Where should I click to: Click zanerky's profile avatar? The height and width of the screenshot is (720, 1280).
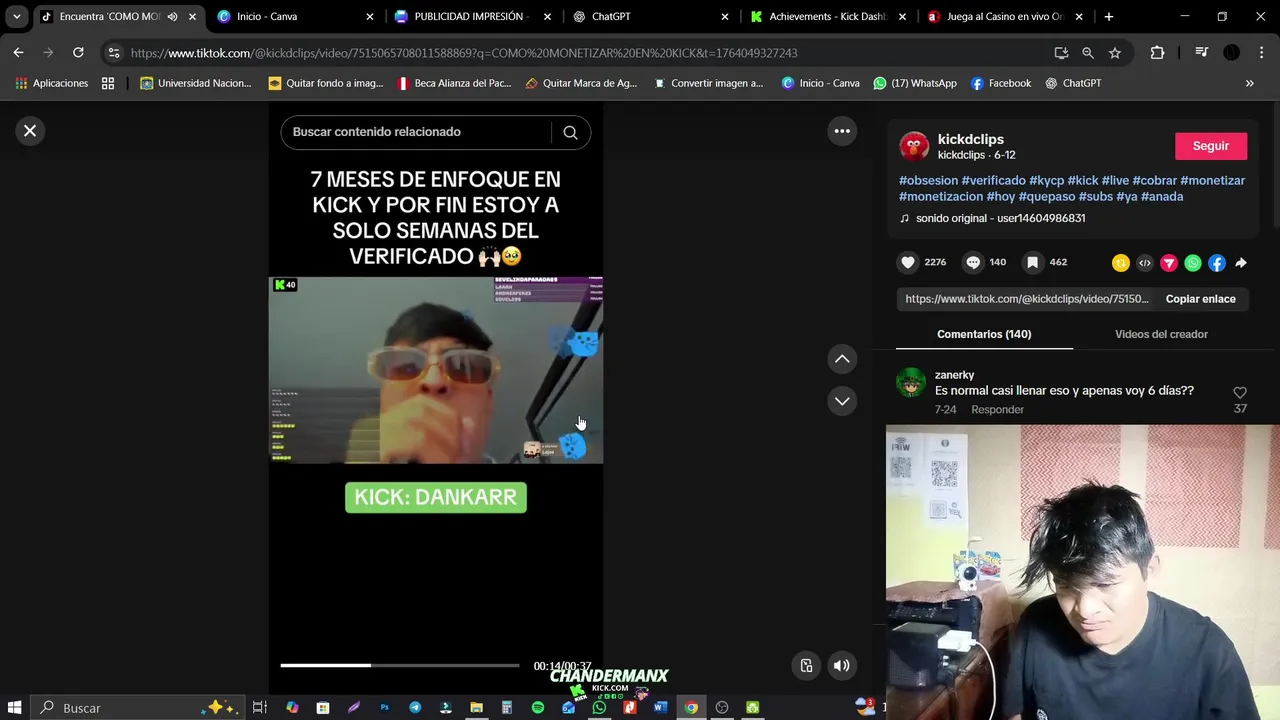tap(911, 382)
